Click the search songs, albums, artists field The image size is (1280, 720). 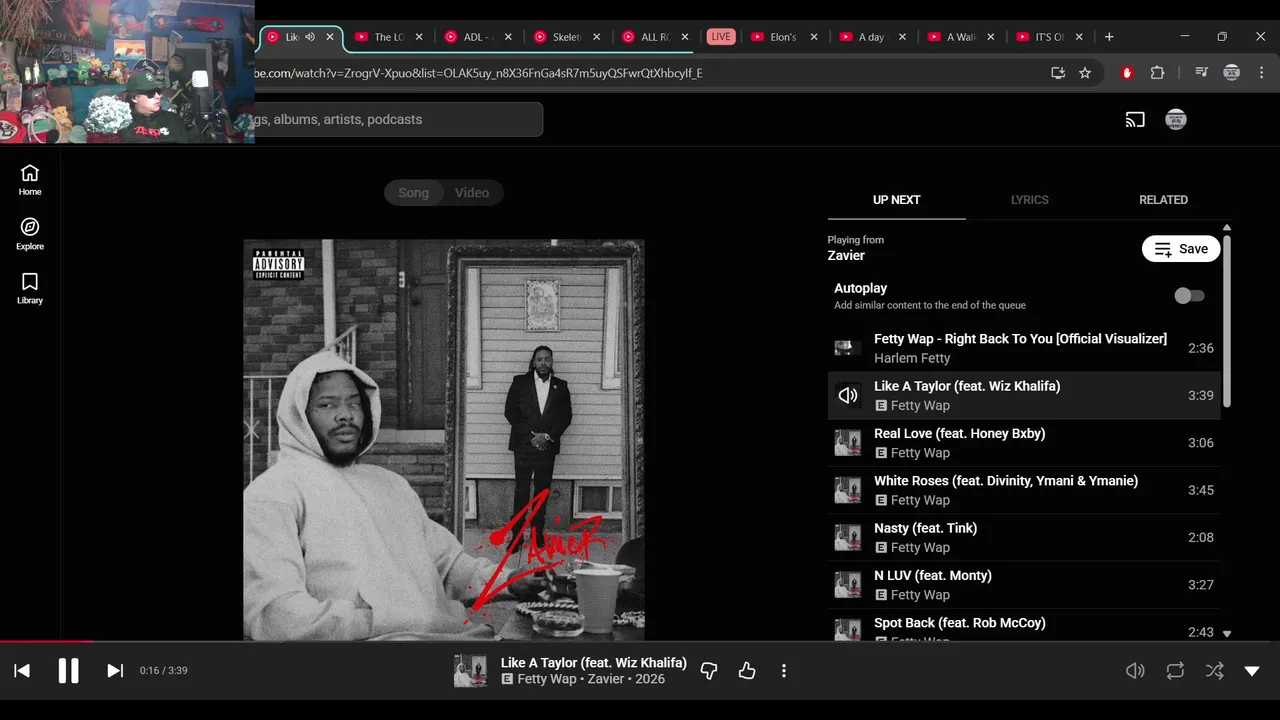point(398,119)
